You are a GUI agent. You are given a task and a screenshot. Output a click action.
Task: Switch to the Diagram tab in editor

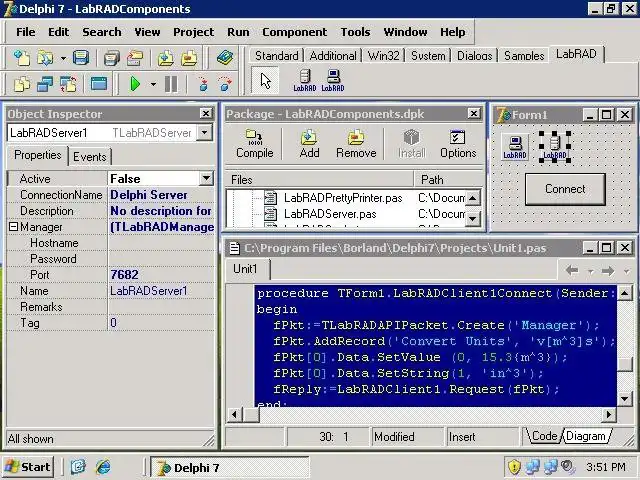(x=586, y=436)
